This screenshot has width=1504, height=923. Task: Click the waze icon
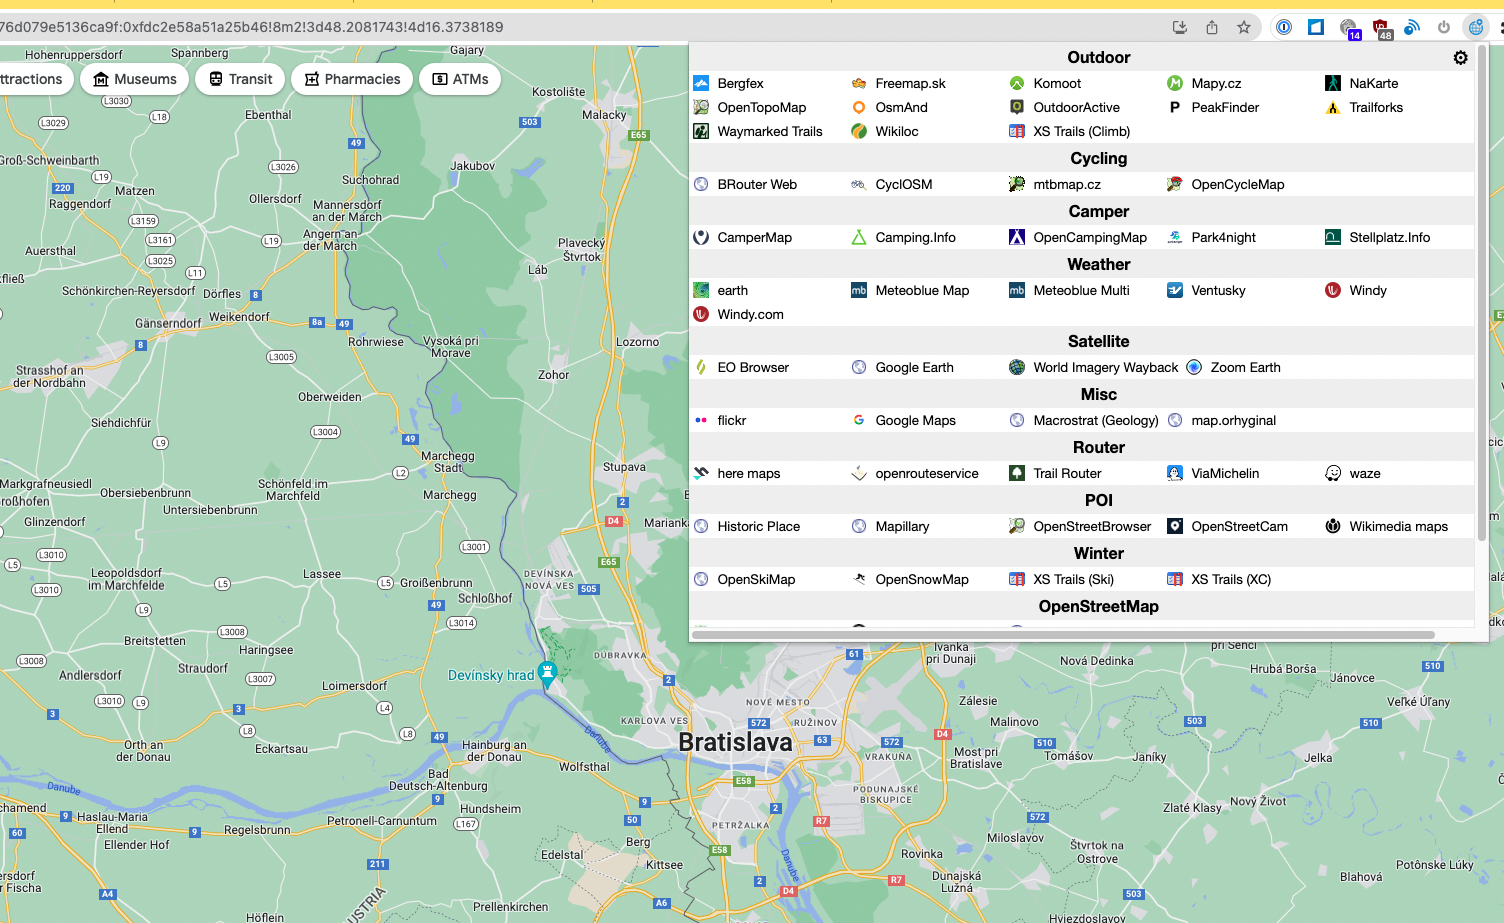tap(1333, 473)
